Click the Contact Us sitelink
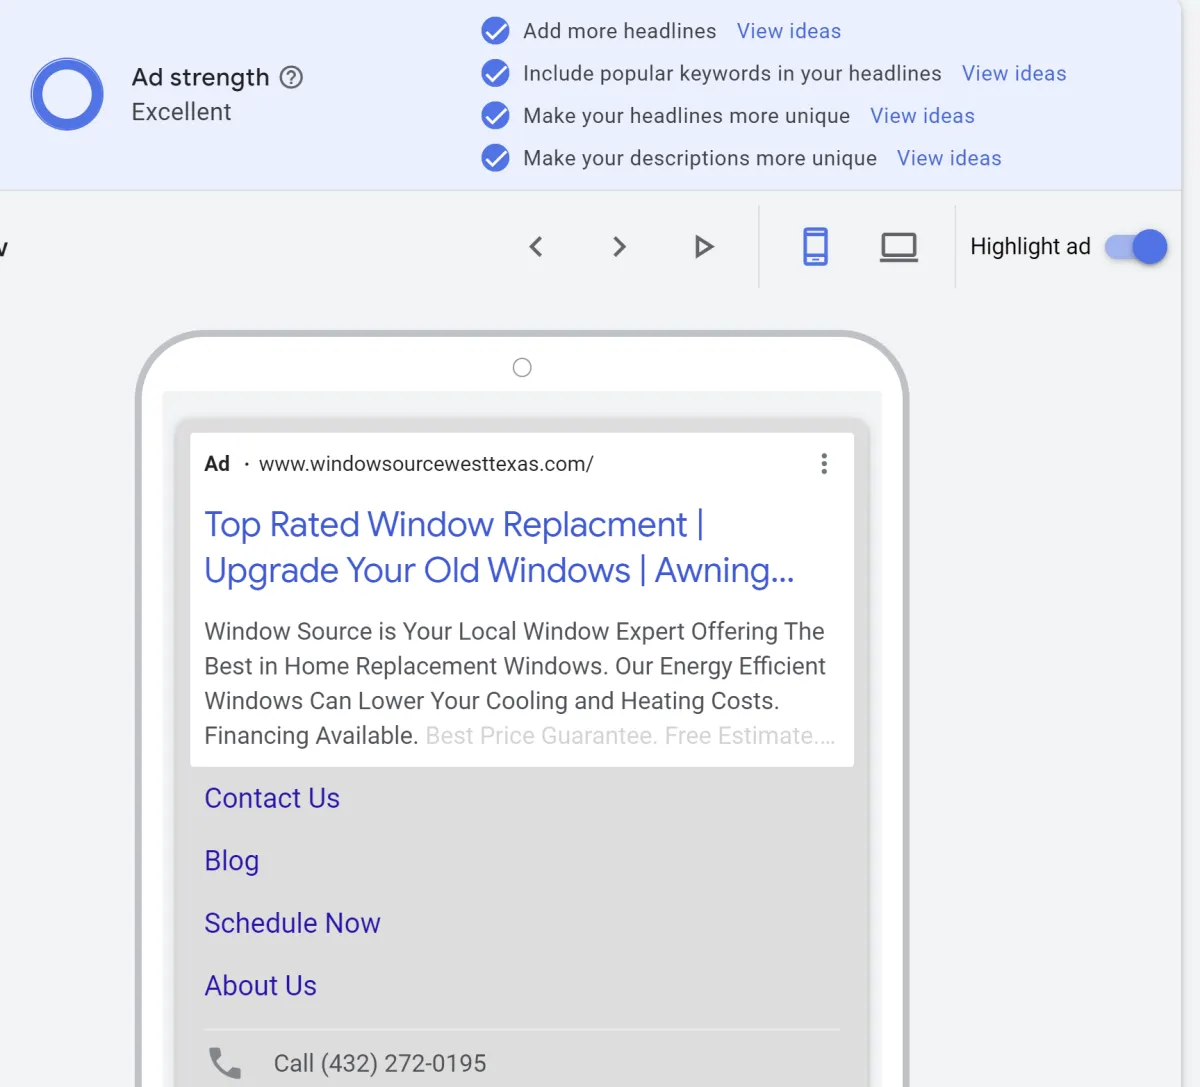Viewport: 1200px width, 1087px height. tap(272, 798)
